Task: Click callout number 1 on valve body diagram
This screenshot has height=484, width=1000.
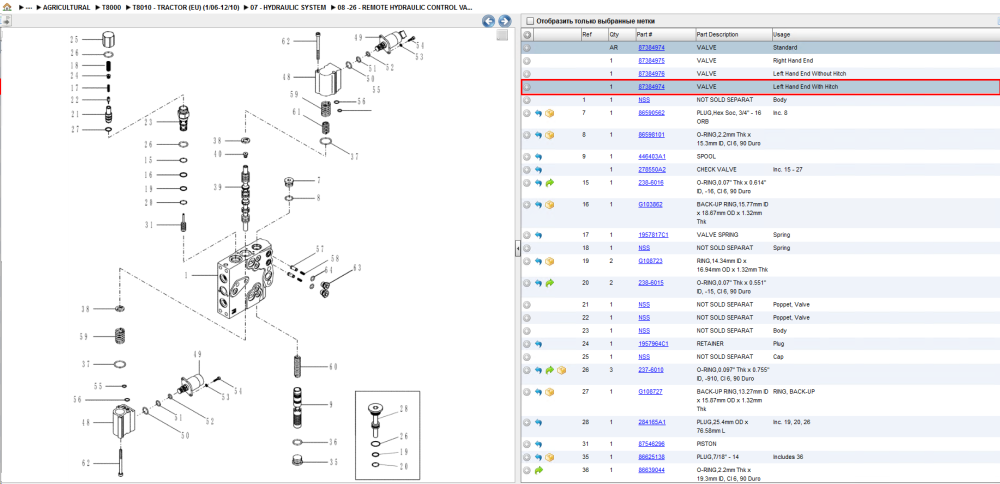Action: tap(187, 275)
